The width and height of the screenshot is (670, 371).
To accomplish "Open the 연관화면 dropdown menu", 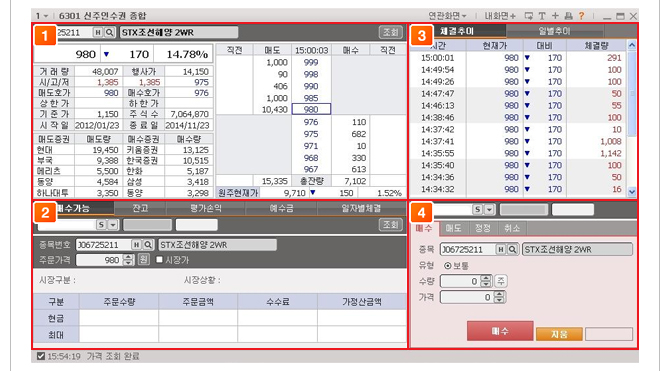I will pyautogui.click(x=447, y=16).
